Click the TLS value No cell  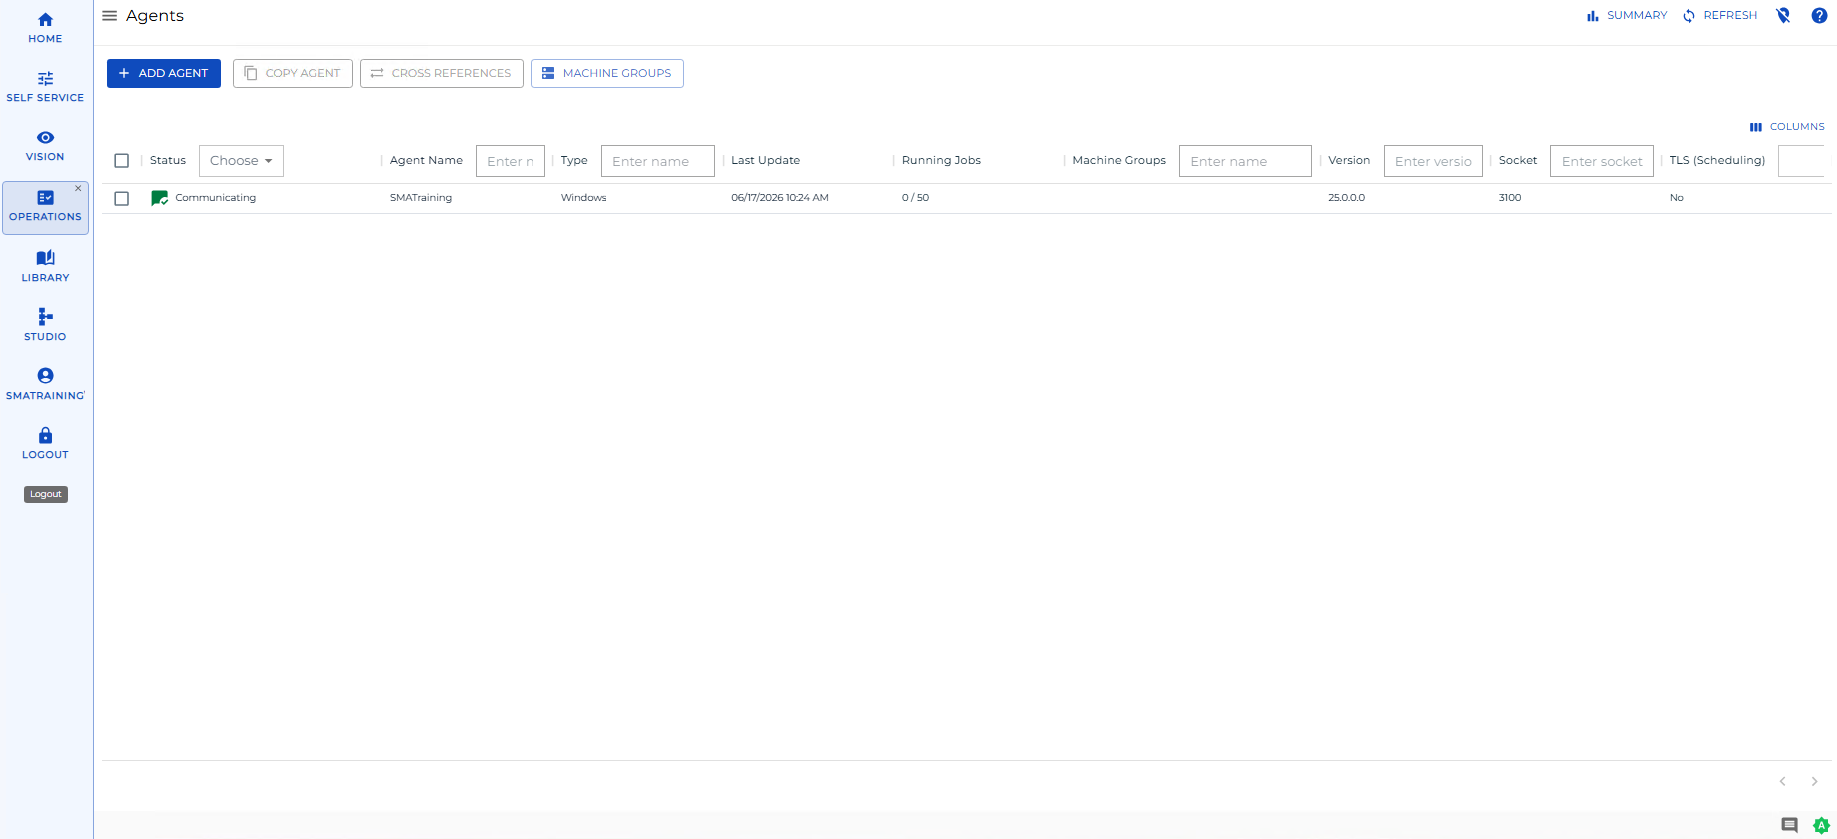[x=1677, y=198]
